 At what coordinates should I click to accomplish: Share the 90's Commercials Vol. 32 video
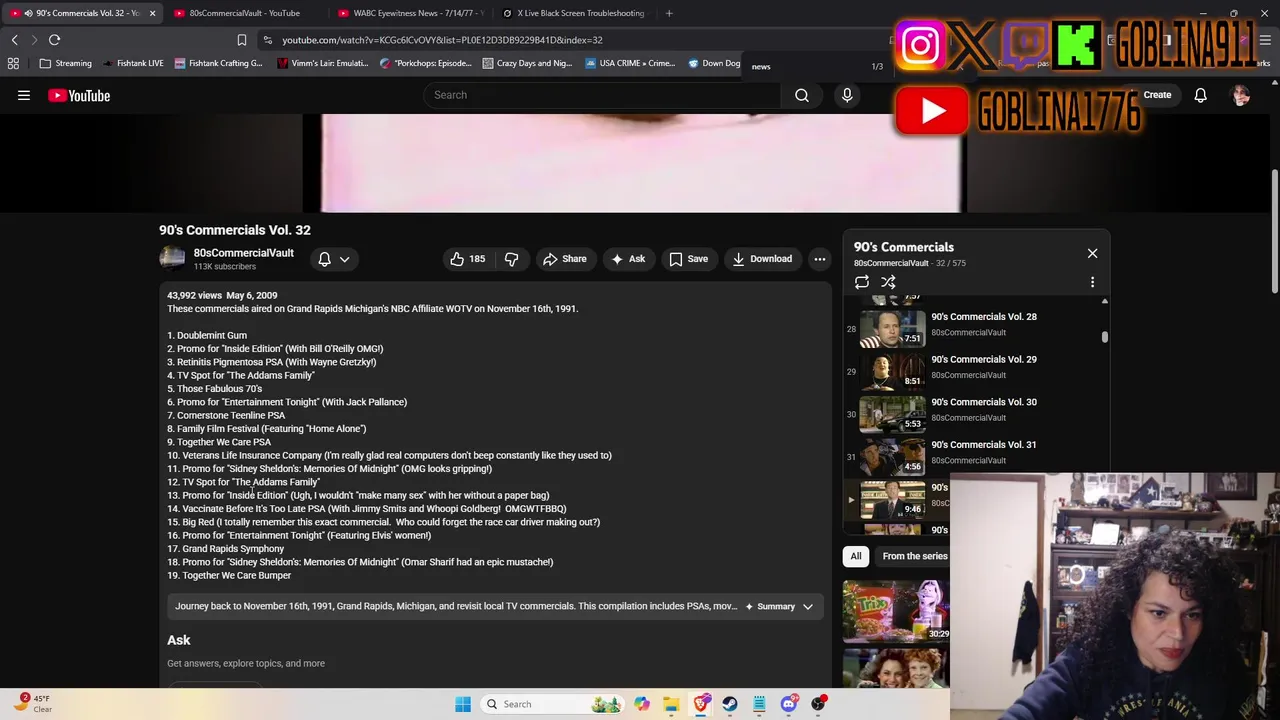coord(565,259)
